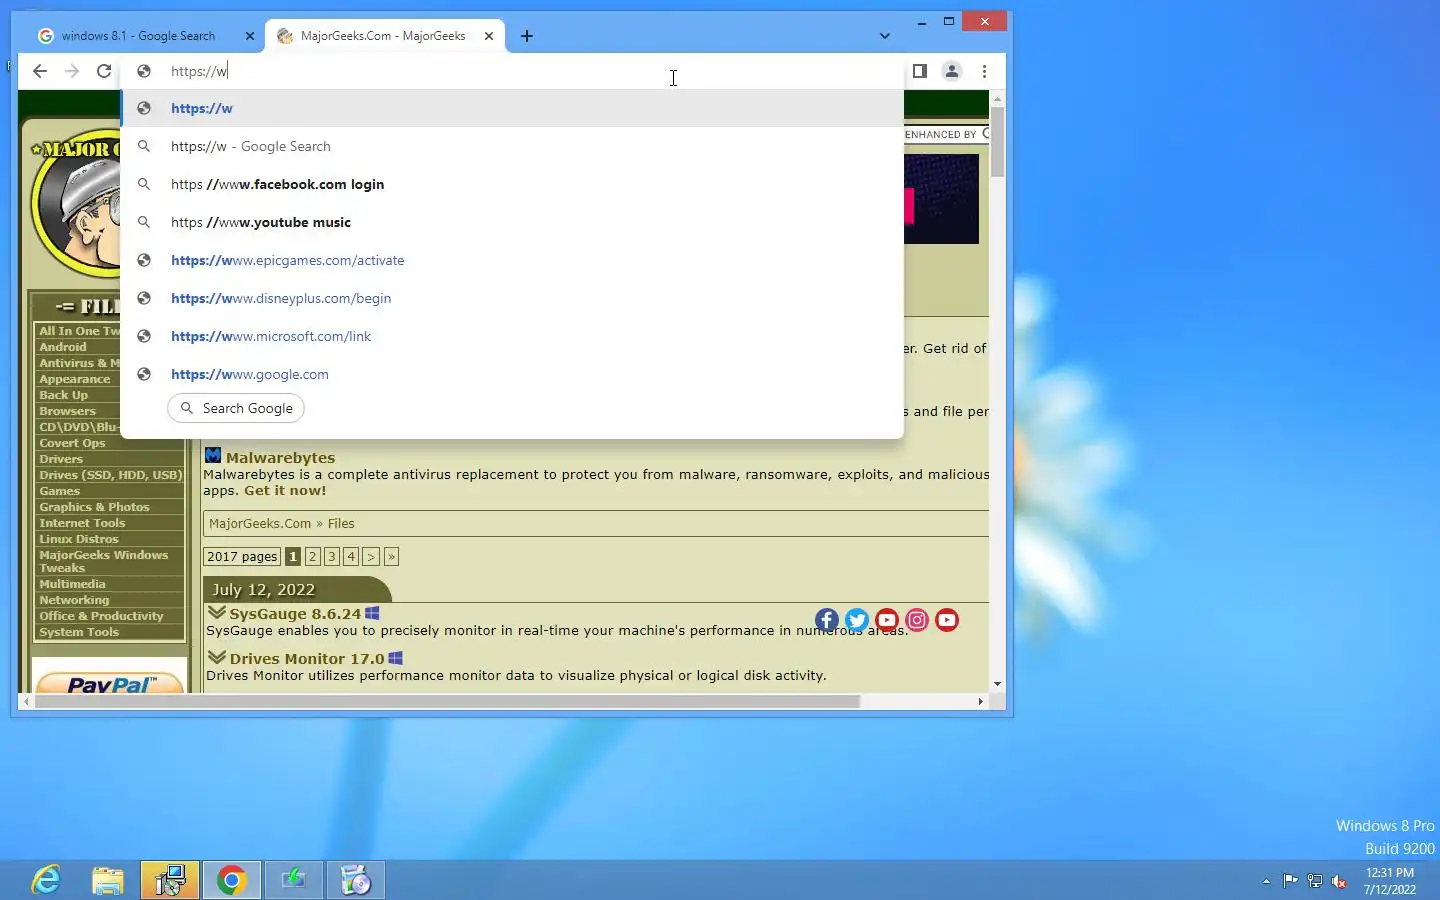Open Multimedia category in sidebar
Screen dimensions: 1440x900
pos(72,584)
